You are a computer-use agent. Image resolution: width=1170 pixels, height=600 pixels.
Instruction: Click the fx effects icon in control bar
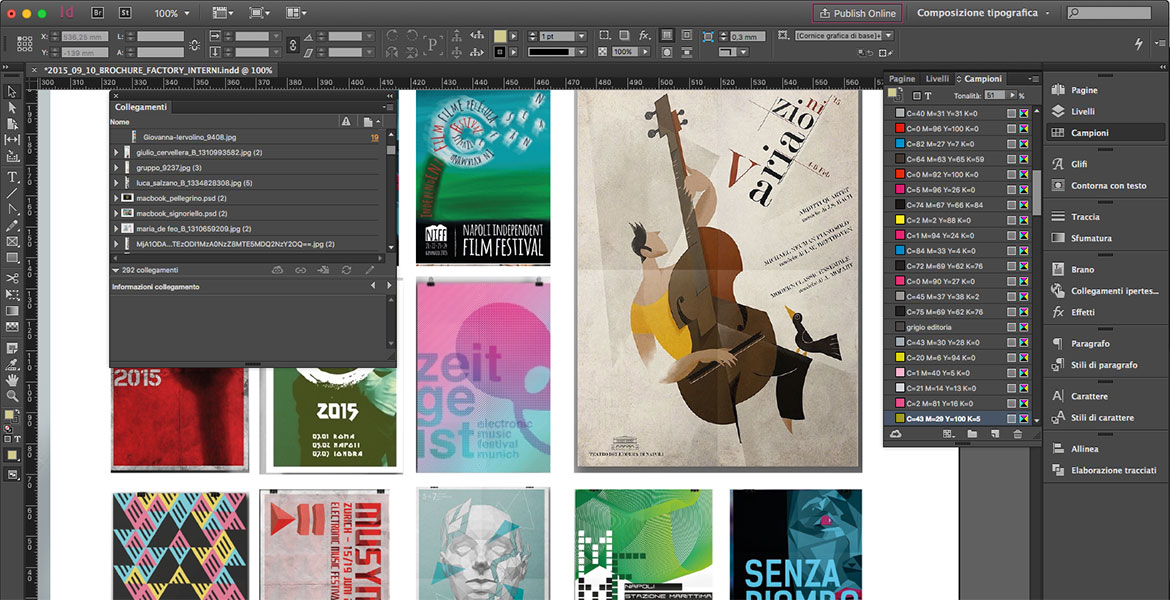pos(645,36)
